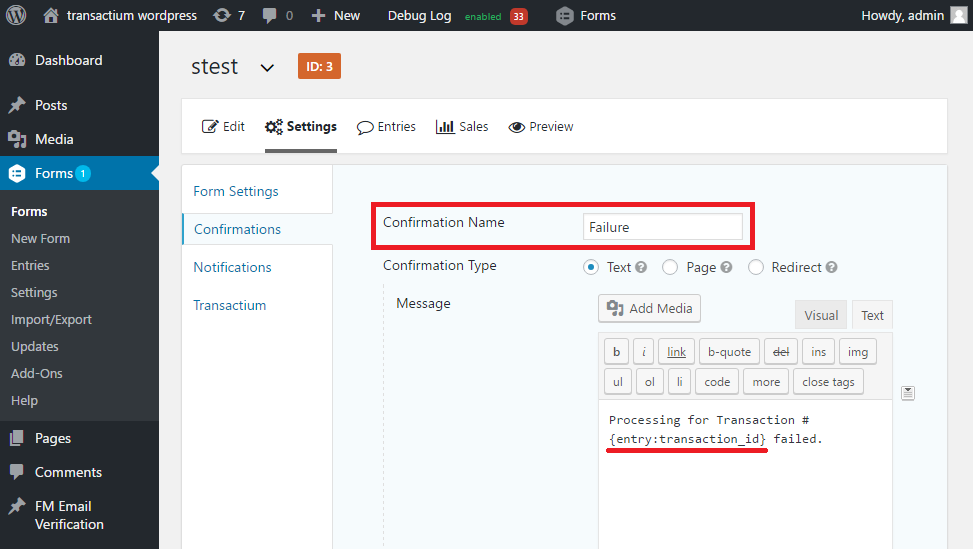
Task: Click the updates refresh icon in admin bar
Action: pyautogui.click(x=222, y=16)
